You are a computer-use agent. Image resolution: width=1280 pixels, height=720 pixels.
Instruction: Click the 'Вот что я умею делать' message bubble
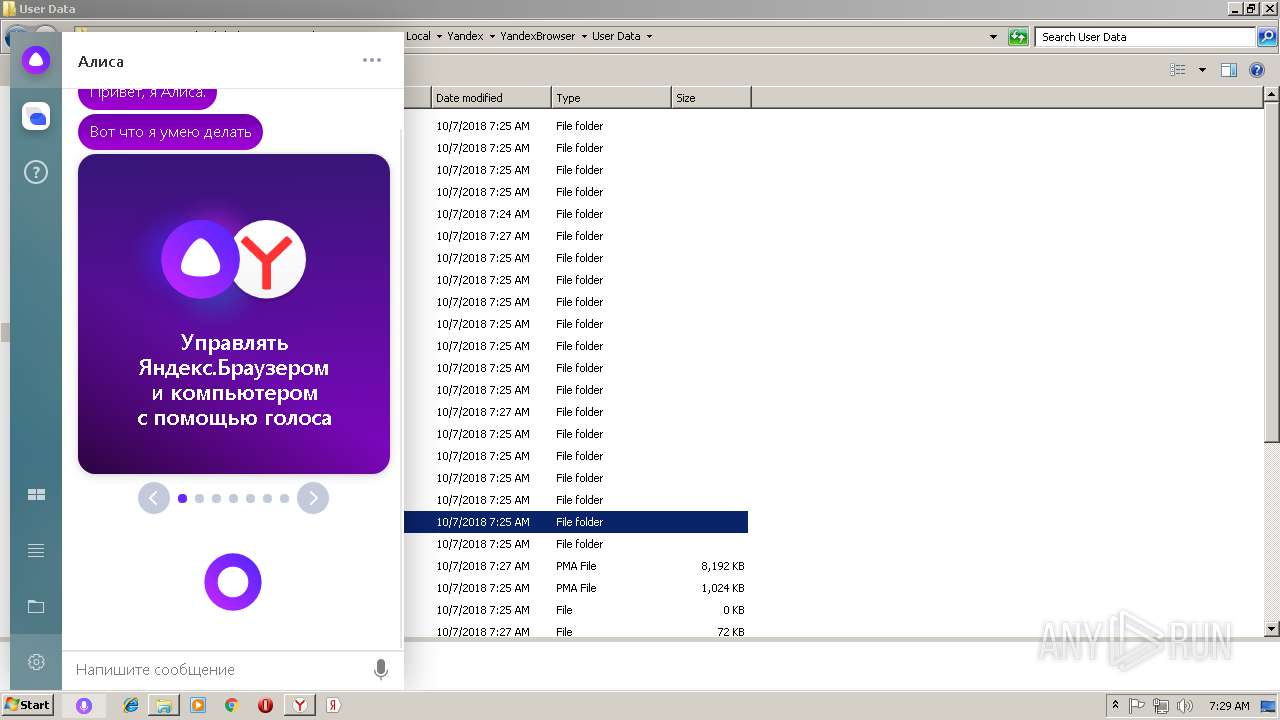[x=170, y=132]
